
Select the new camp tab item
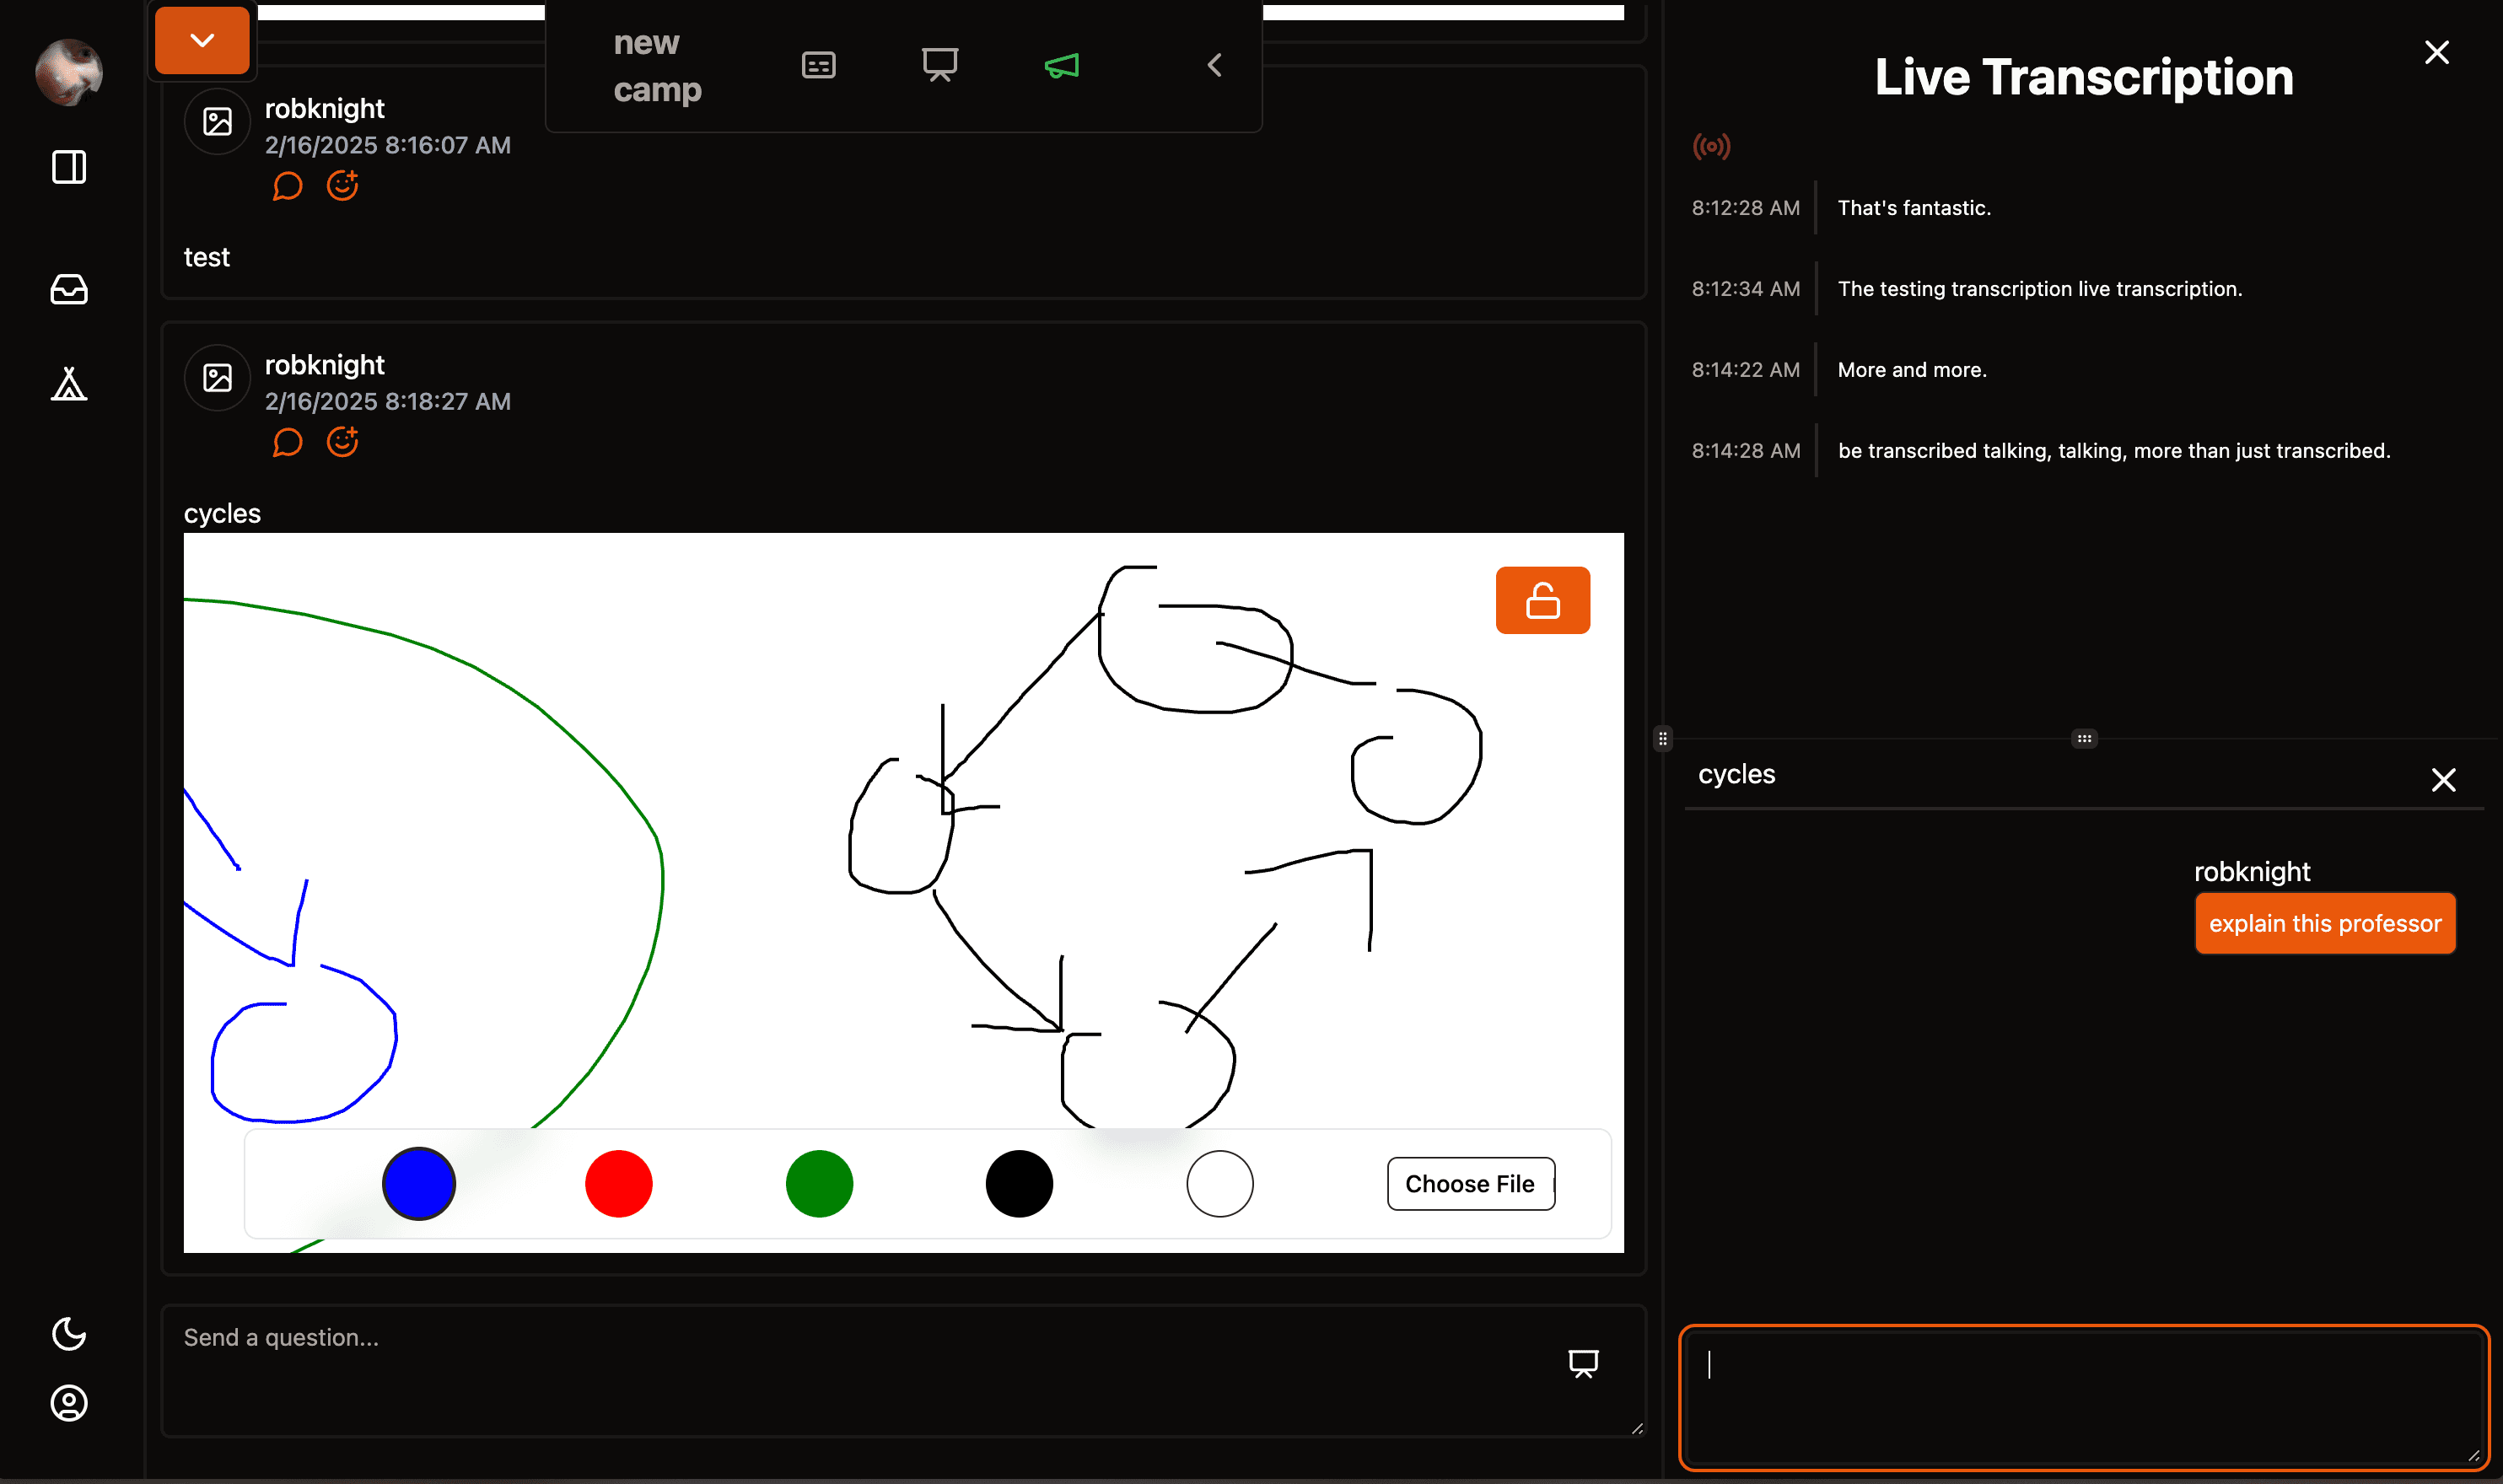click(657, 66)
